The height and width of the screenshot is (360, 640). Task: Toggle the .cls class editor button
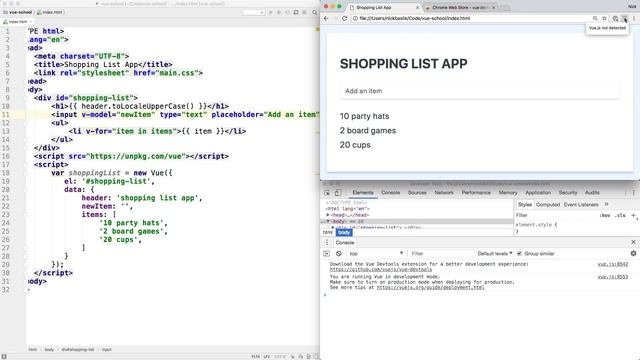(x=620, y=215)
